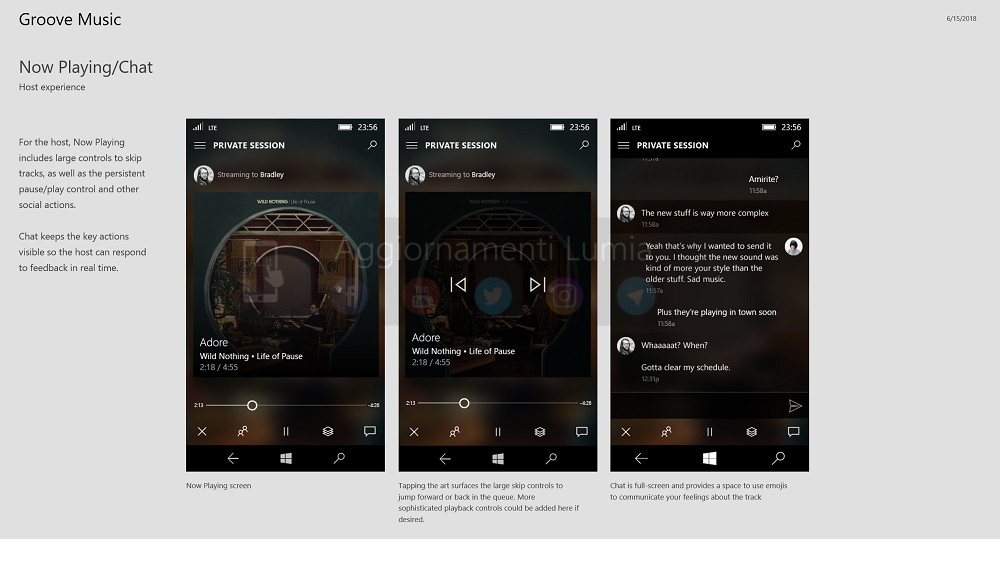This screenshot has width=1000, height=572.
Task: Tap song title 'Adore' on Now Playing phone
Action: pos(214,342)
